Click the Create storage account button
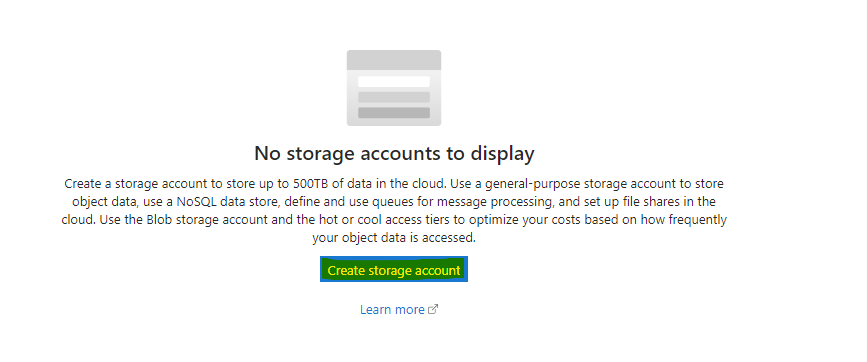The image size is (867, 362). [x=394, y=269]
